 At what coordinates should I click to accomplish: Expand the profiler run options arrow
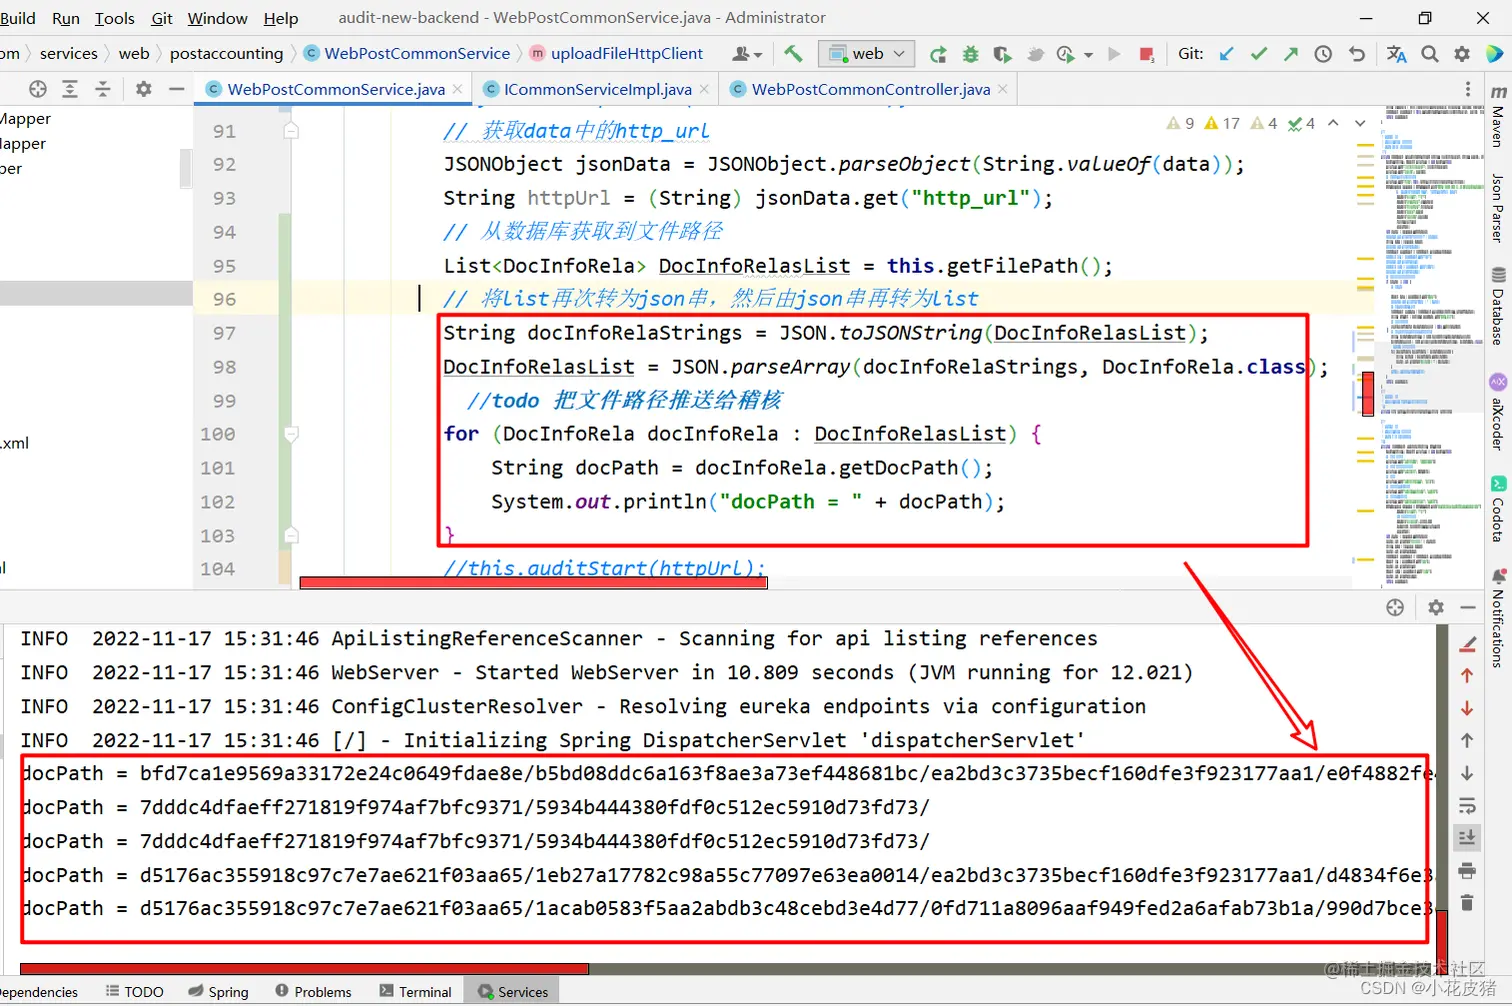(1088, 55)
